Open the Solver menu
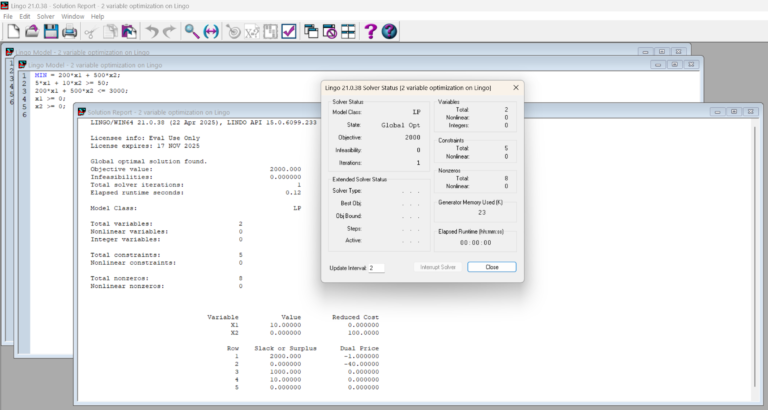This screenshot has width=768, height=410. (46, 17)
